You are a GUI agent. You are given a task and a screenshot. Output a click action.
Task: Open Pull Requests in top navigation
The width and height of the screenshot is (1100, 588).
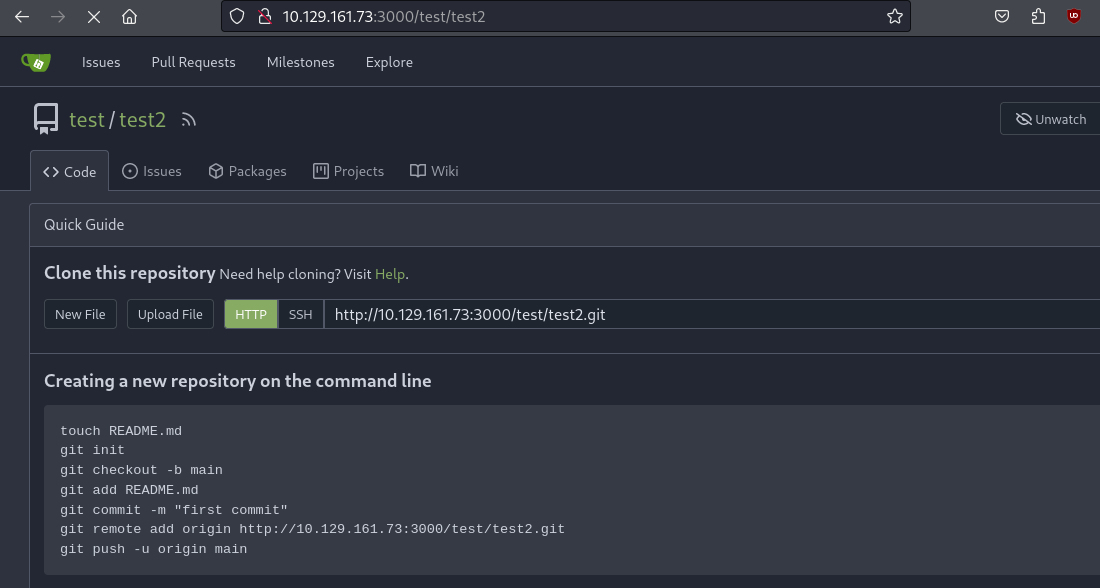[x=193, y=62]
